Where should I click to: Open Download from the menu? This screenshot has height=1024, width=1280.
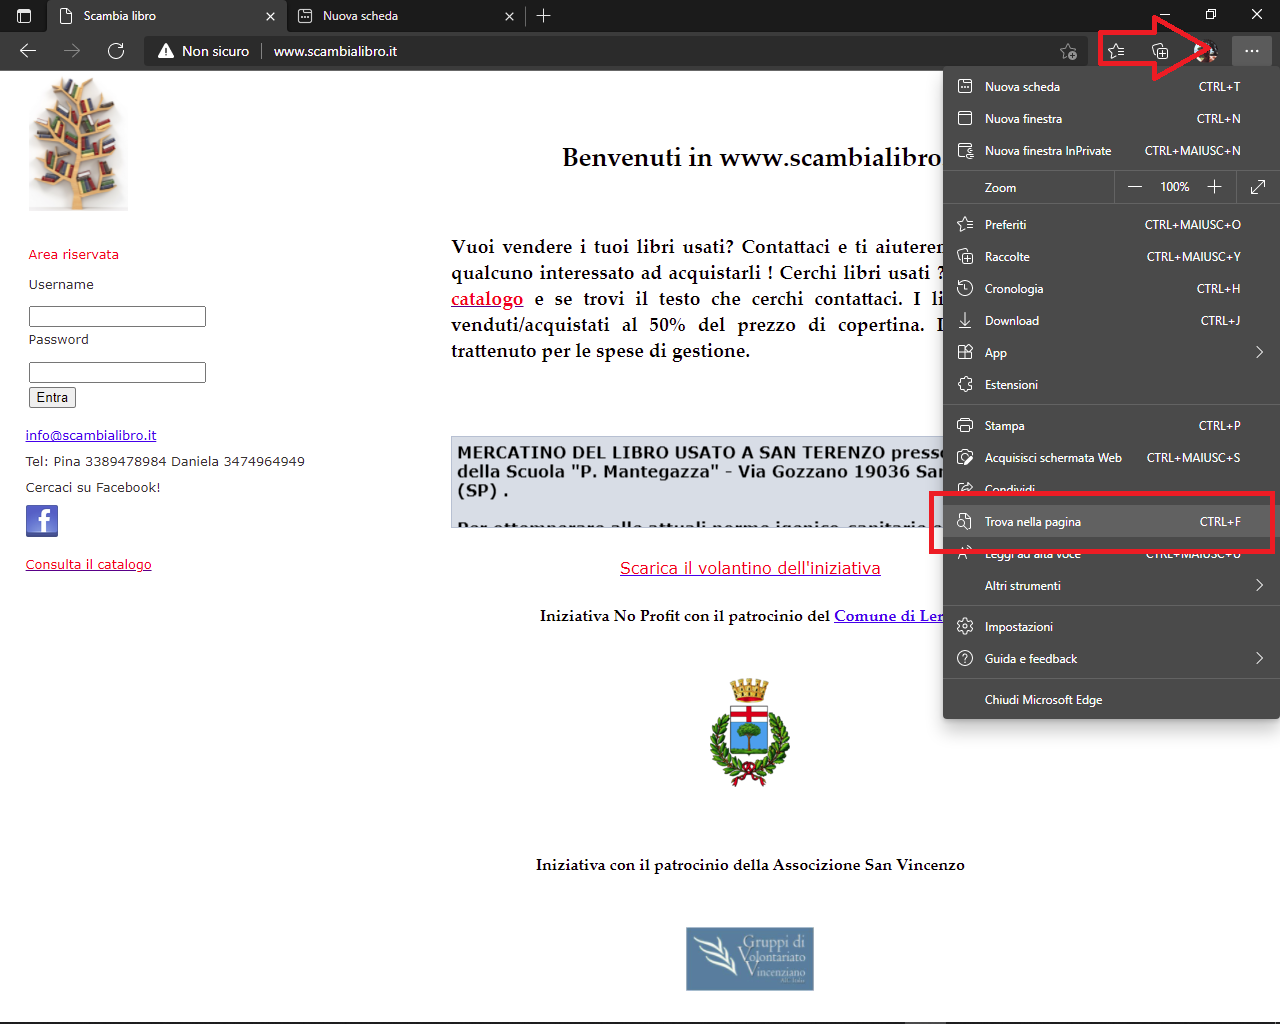pos(1111,321)
